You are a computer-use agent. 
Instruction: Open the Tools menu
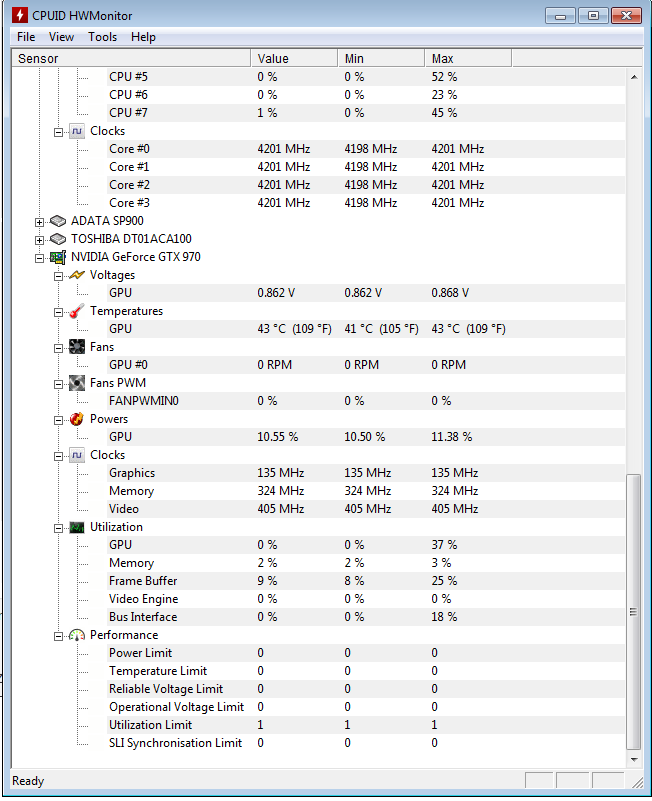pyautogui.click(x=102, y=37)
